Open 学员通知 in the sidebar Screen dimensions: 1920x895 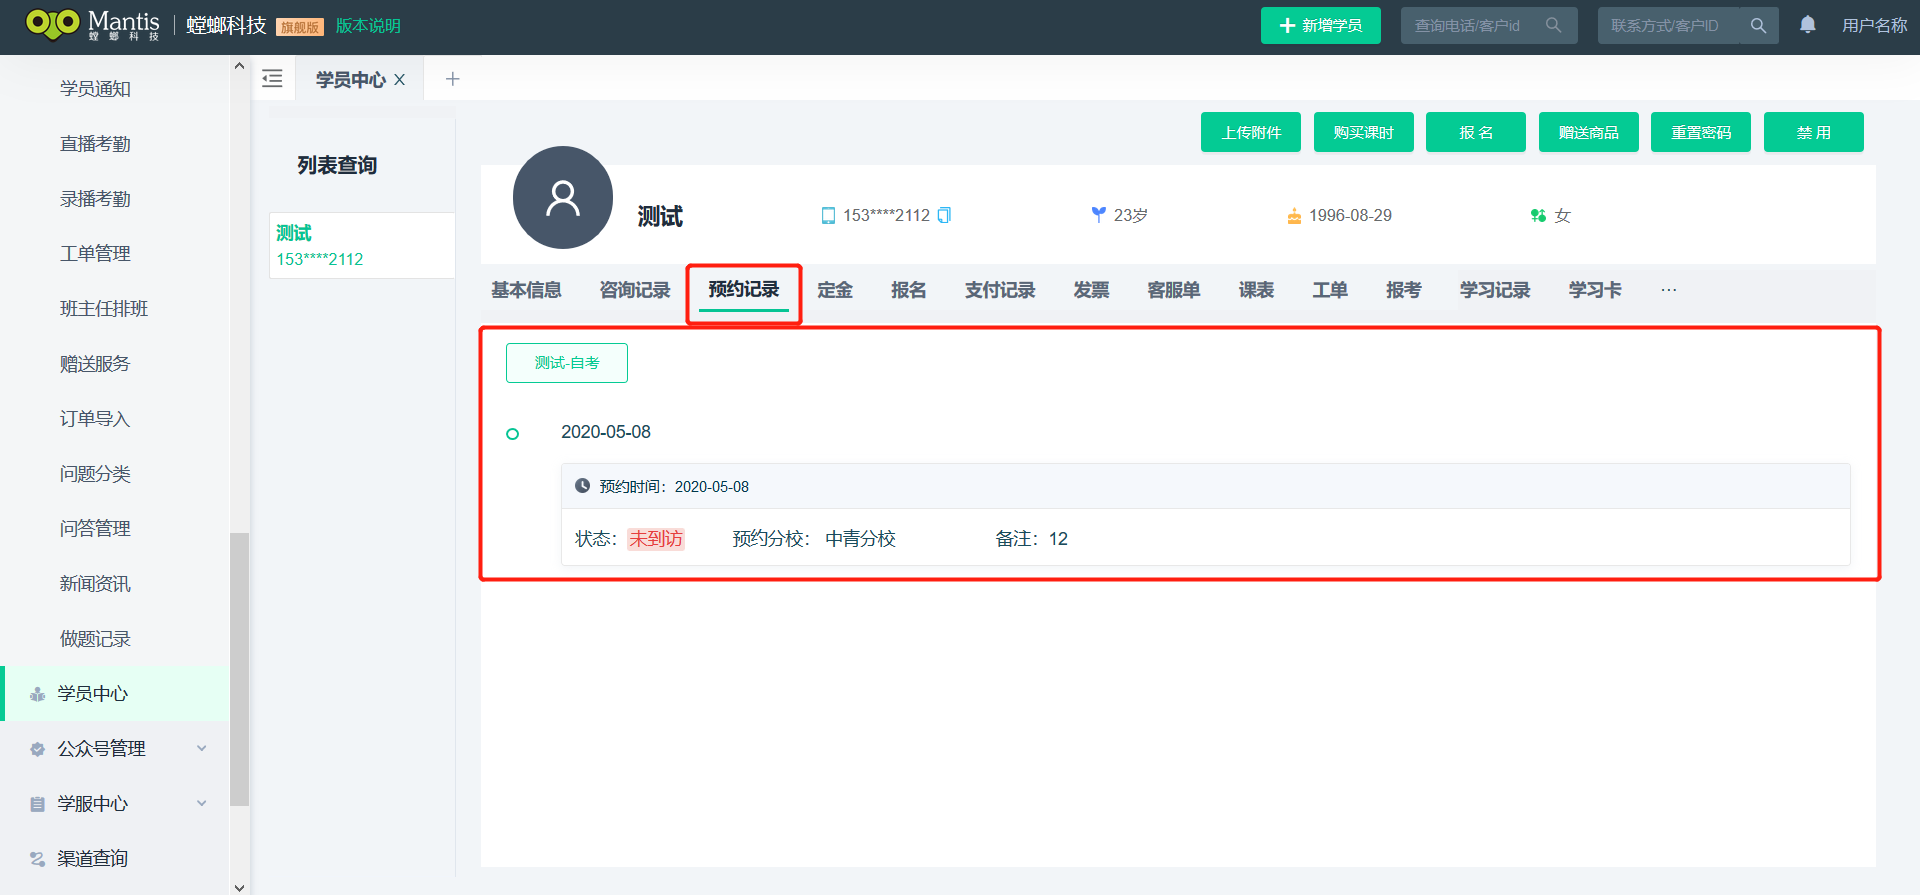[x=95, y=89]
